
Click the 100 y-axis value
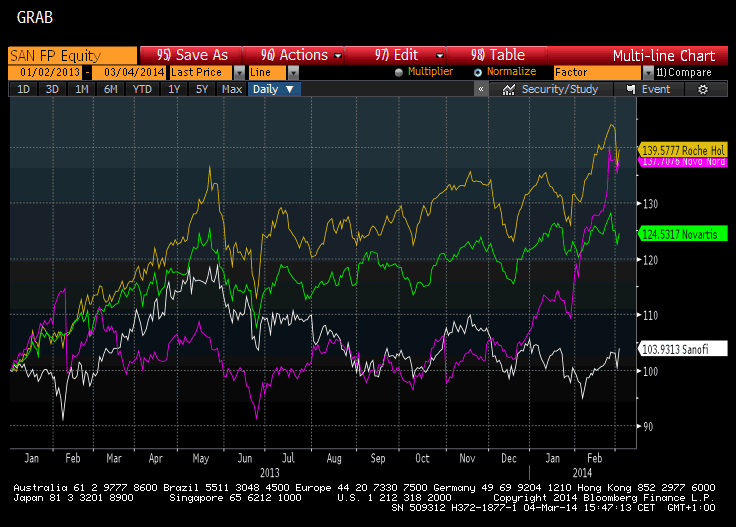coord(651,371)
